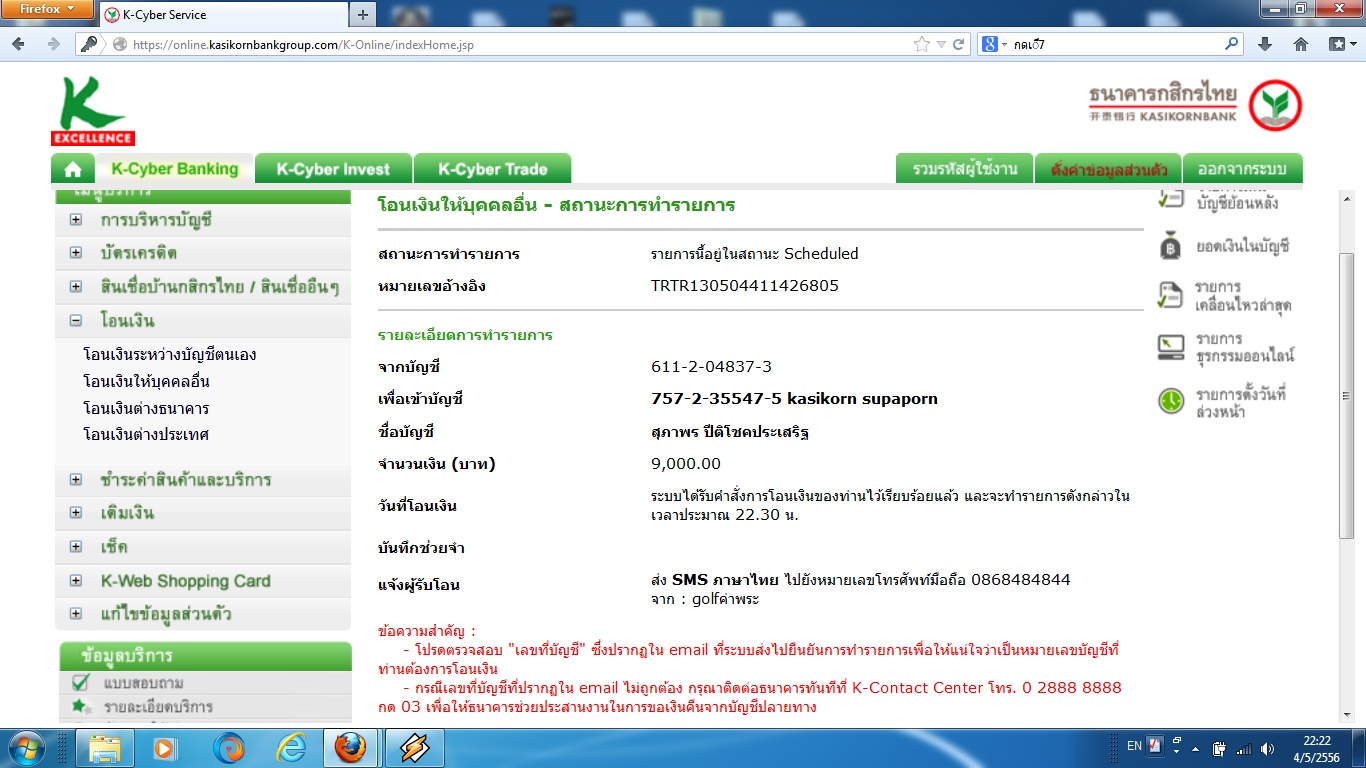
Task: Click the Google search input field
Action: pos(1116,44)
